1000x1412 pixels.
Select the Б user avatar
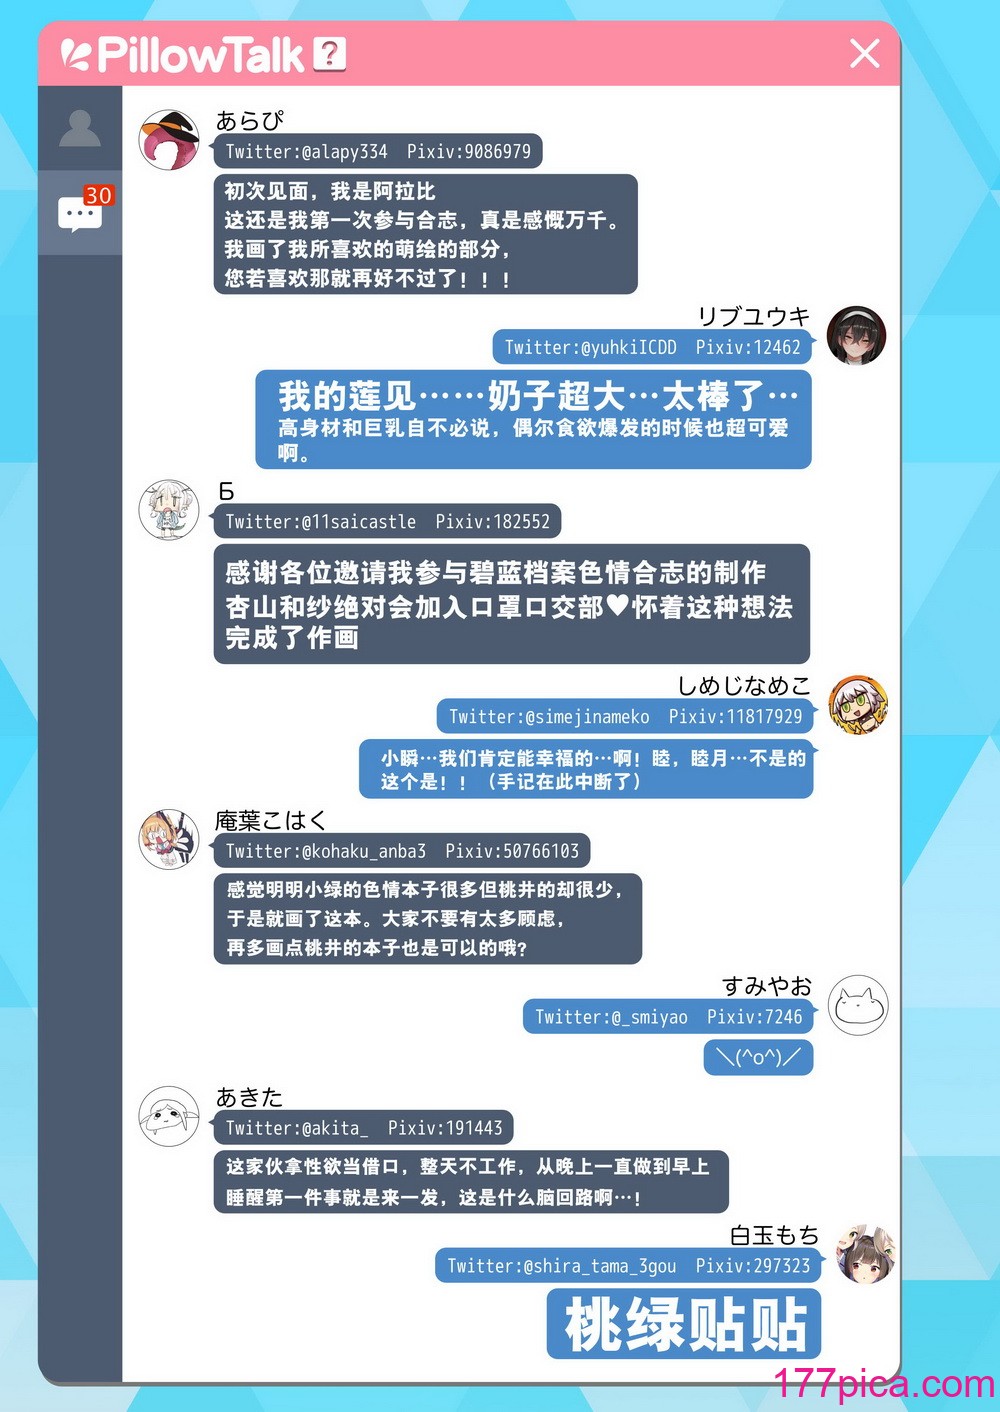tap(169, 510)
